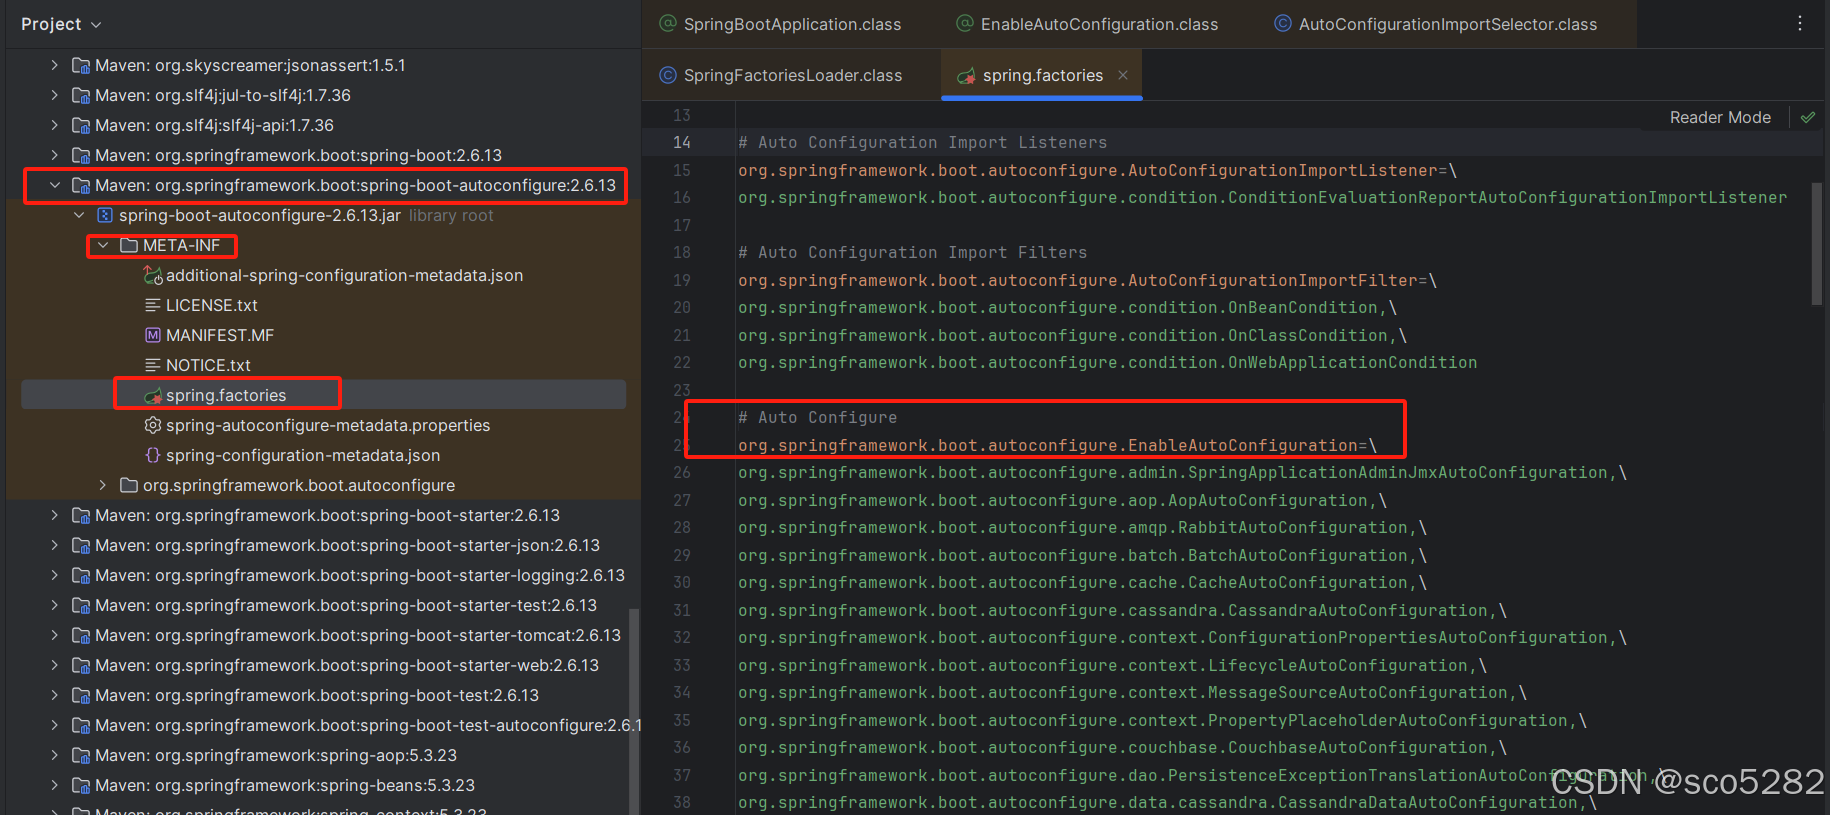Viewport: 1830px width, 815px height.
Task: Click class icon on EnableAutoConfiguration.class tab
Action: coord(965,23)
